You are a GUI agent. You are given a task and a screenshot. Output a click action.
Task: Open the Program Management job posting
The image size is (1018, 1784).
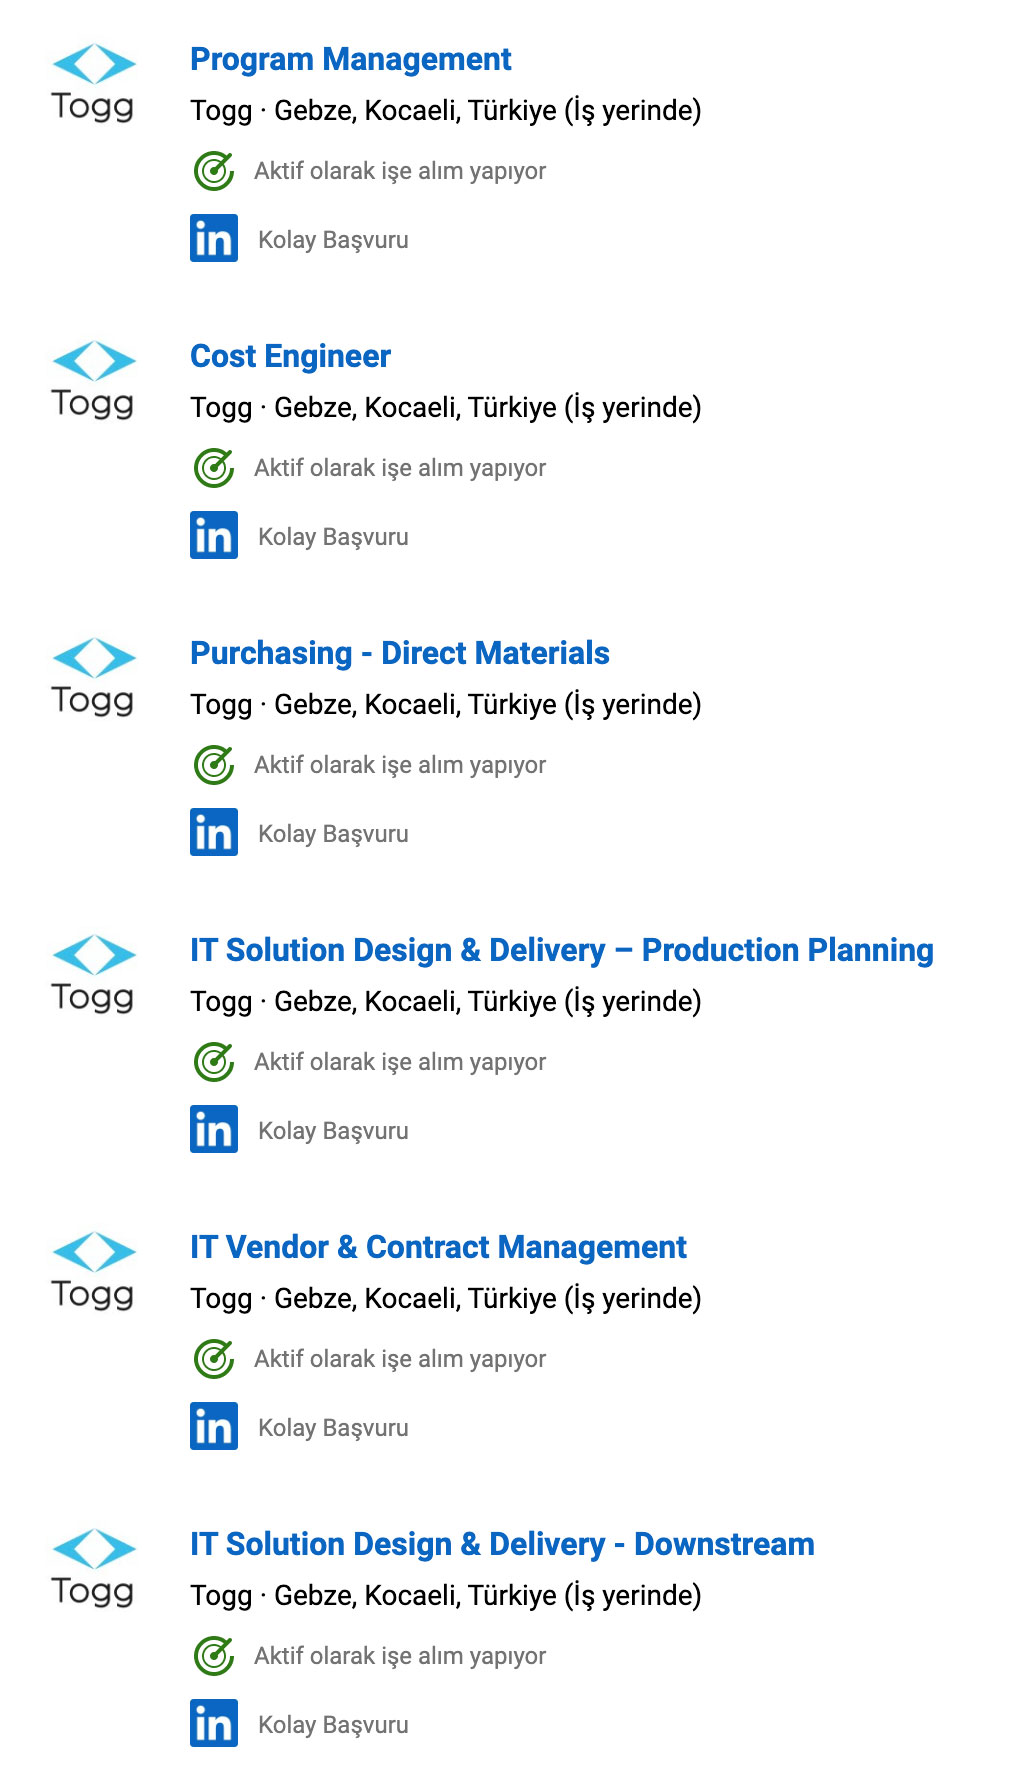(x=350, y=60)
